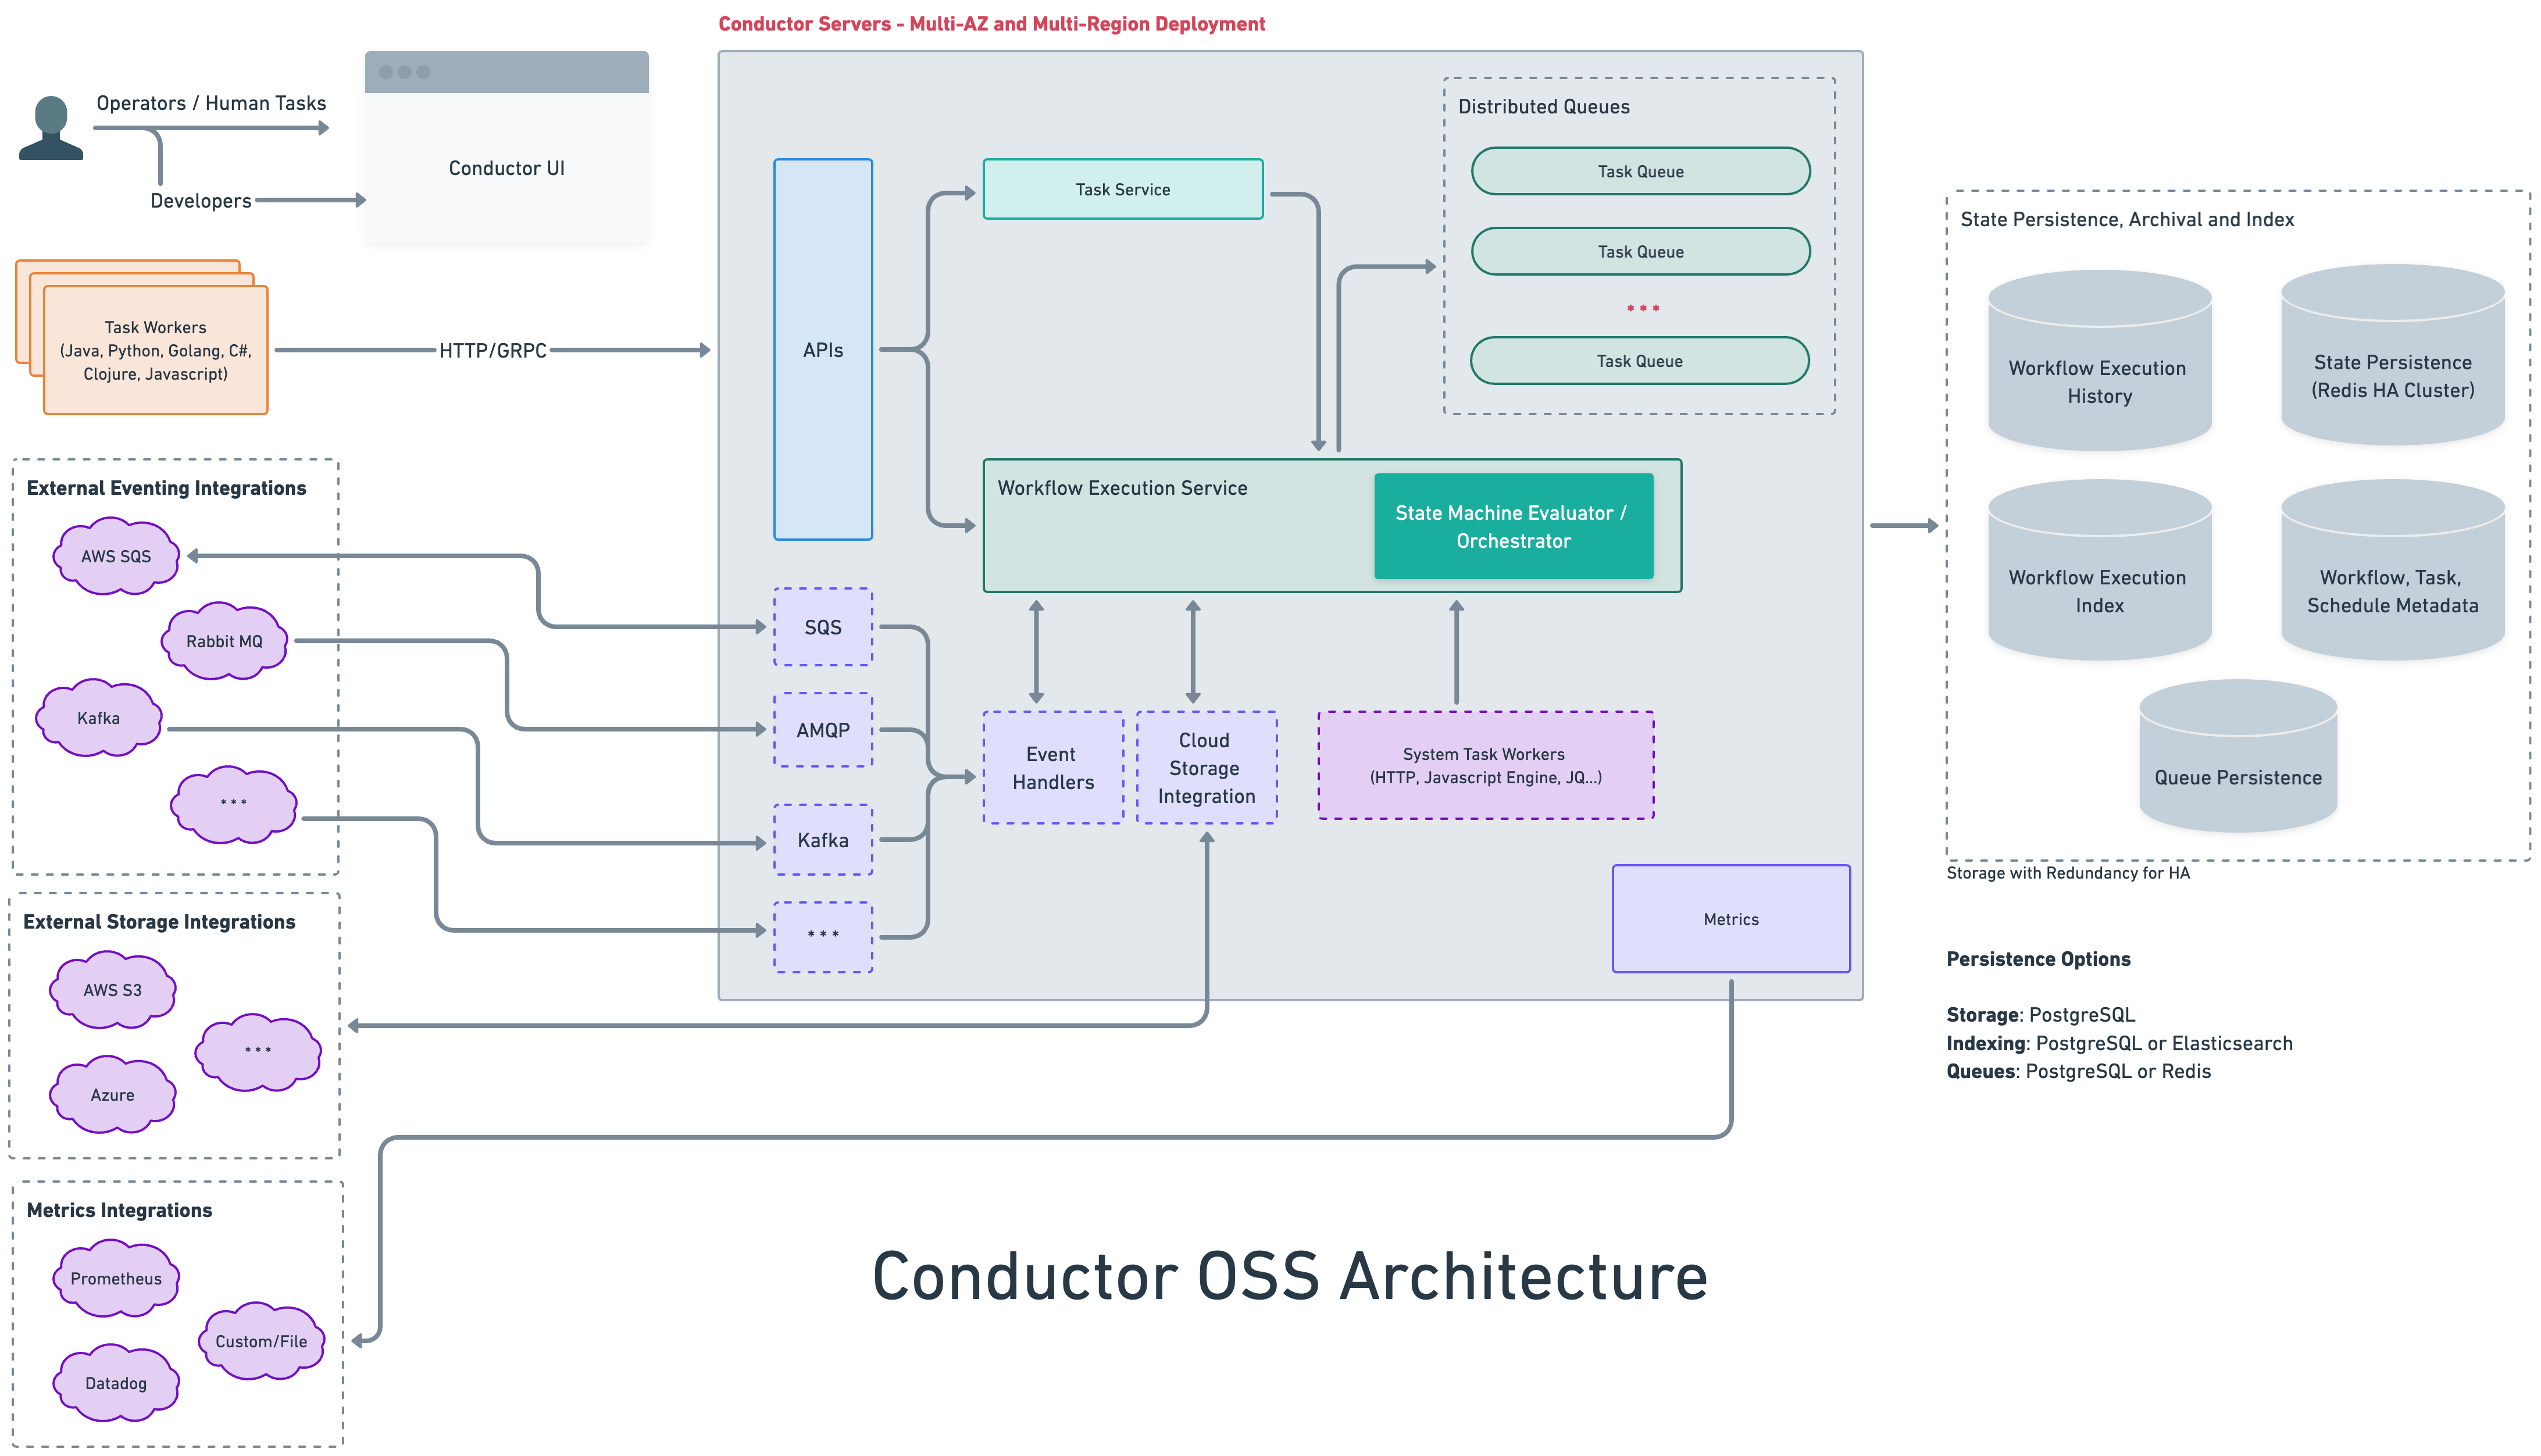Select the Cloud Storage Integration box
The width and height of the screenshot is (2541, 1456).
(x=1206, y=768)
